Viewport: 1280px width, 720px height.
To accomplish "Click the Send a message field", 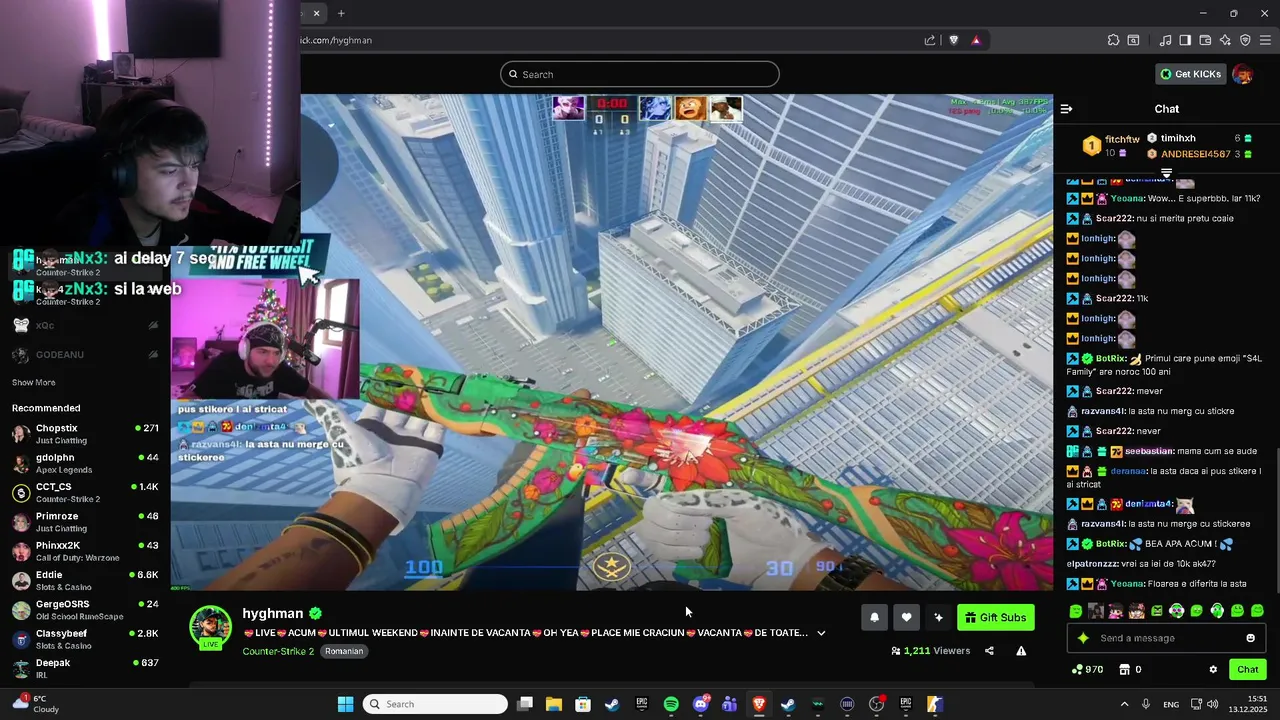I will 1165,638.
